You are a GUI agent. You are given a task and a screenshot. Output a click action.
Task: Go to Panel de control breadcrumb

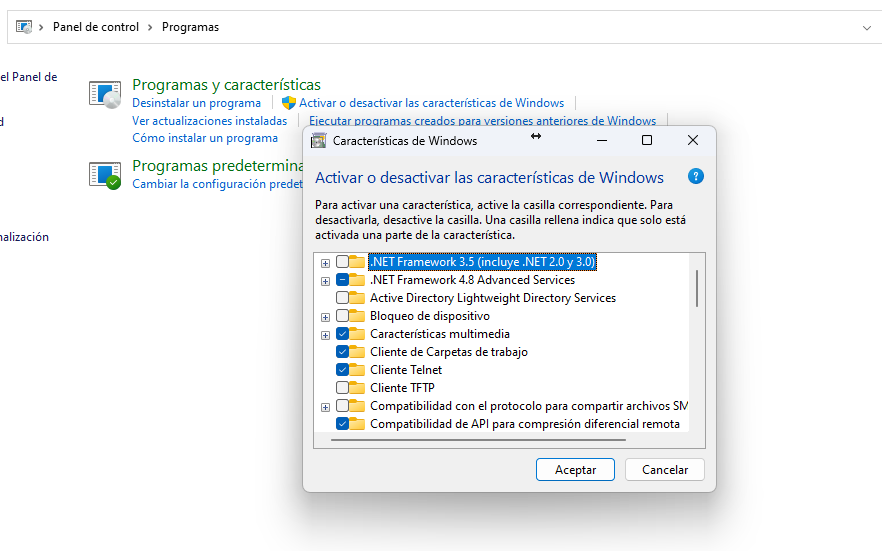(x=96, y=27)
